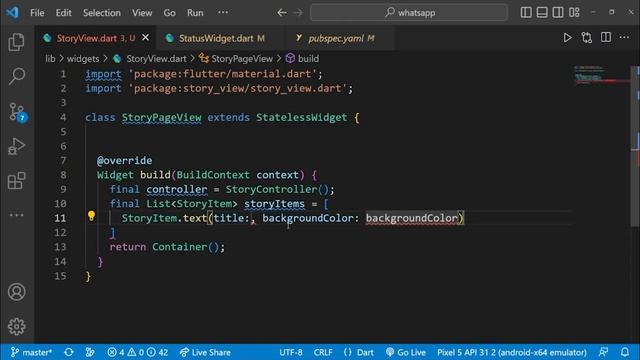Click the return Container() statement on line 13
This screenshot has height=360, width=640.
pyautogui.click(x=167, y=247)
